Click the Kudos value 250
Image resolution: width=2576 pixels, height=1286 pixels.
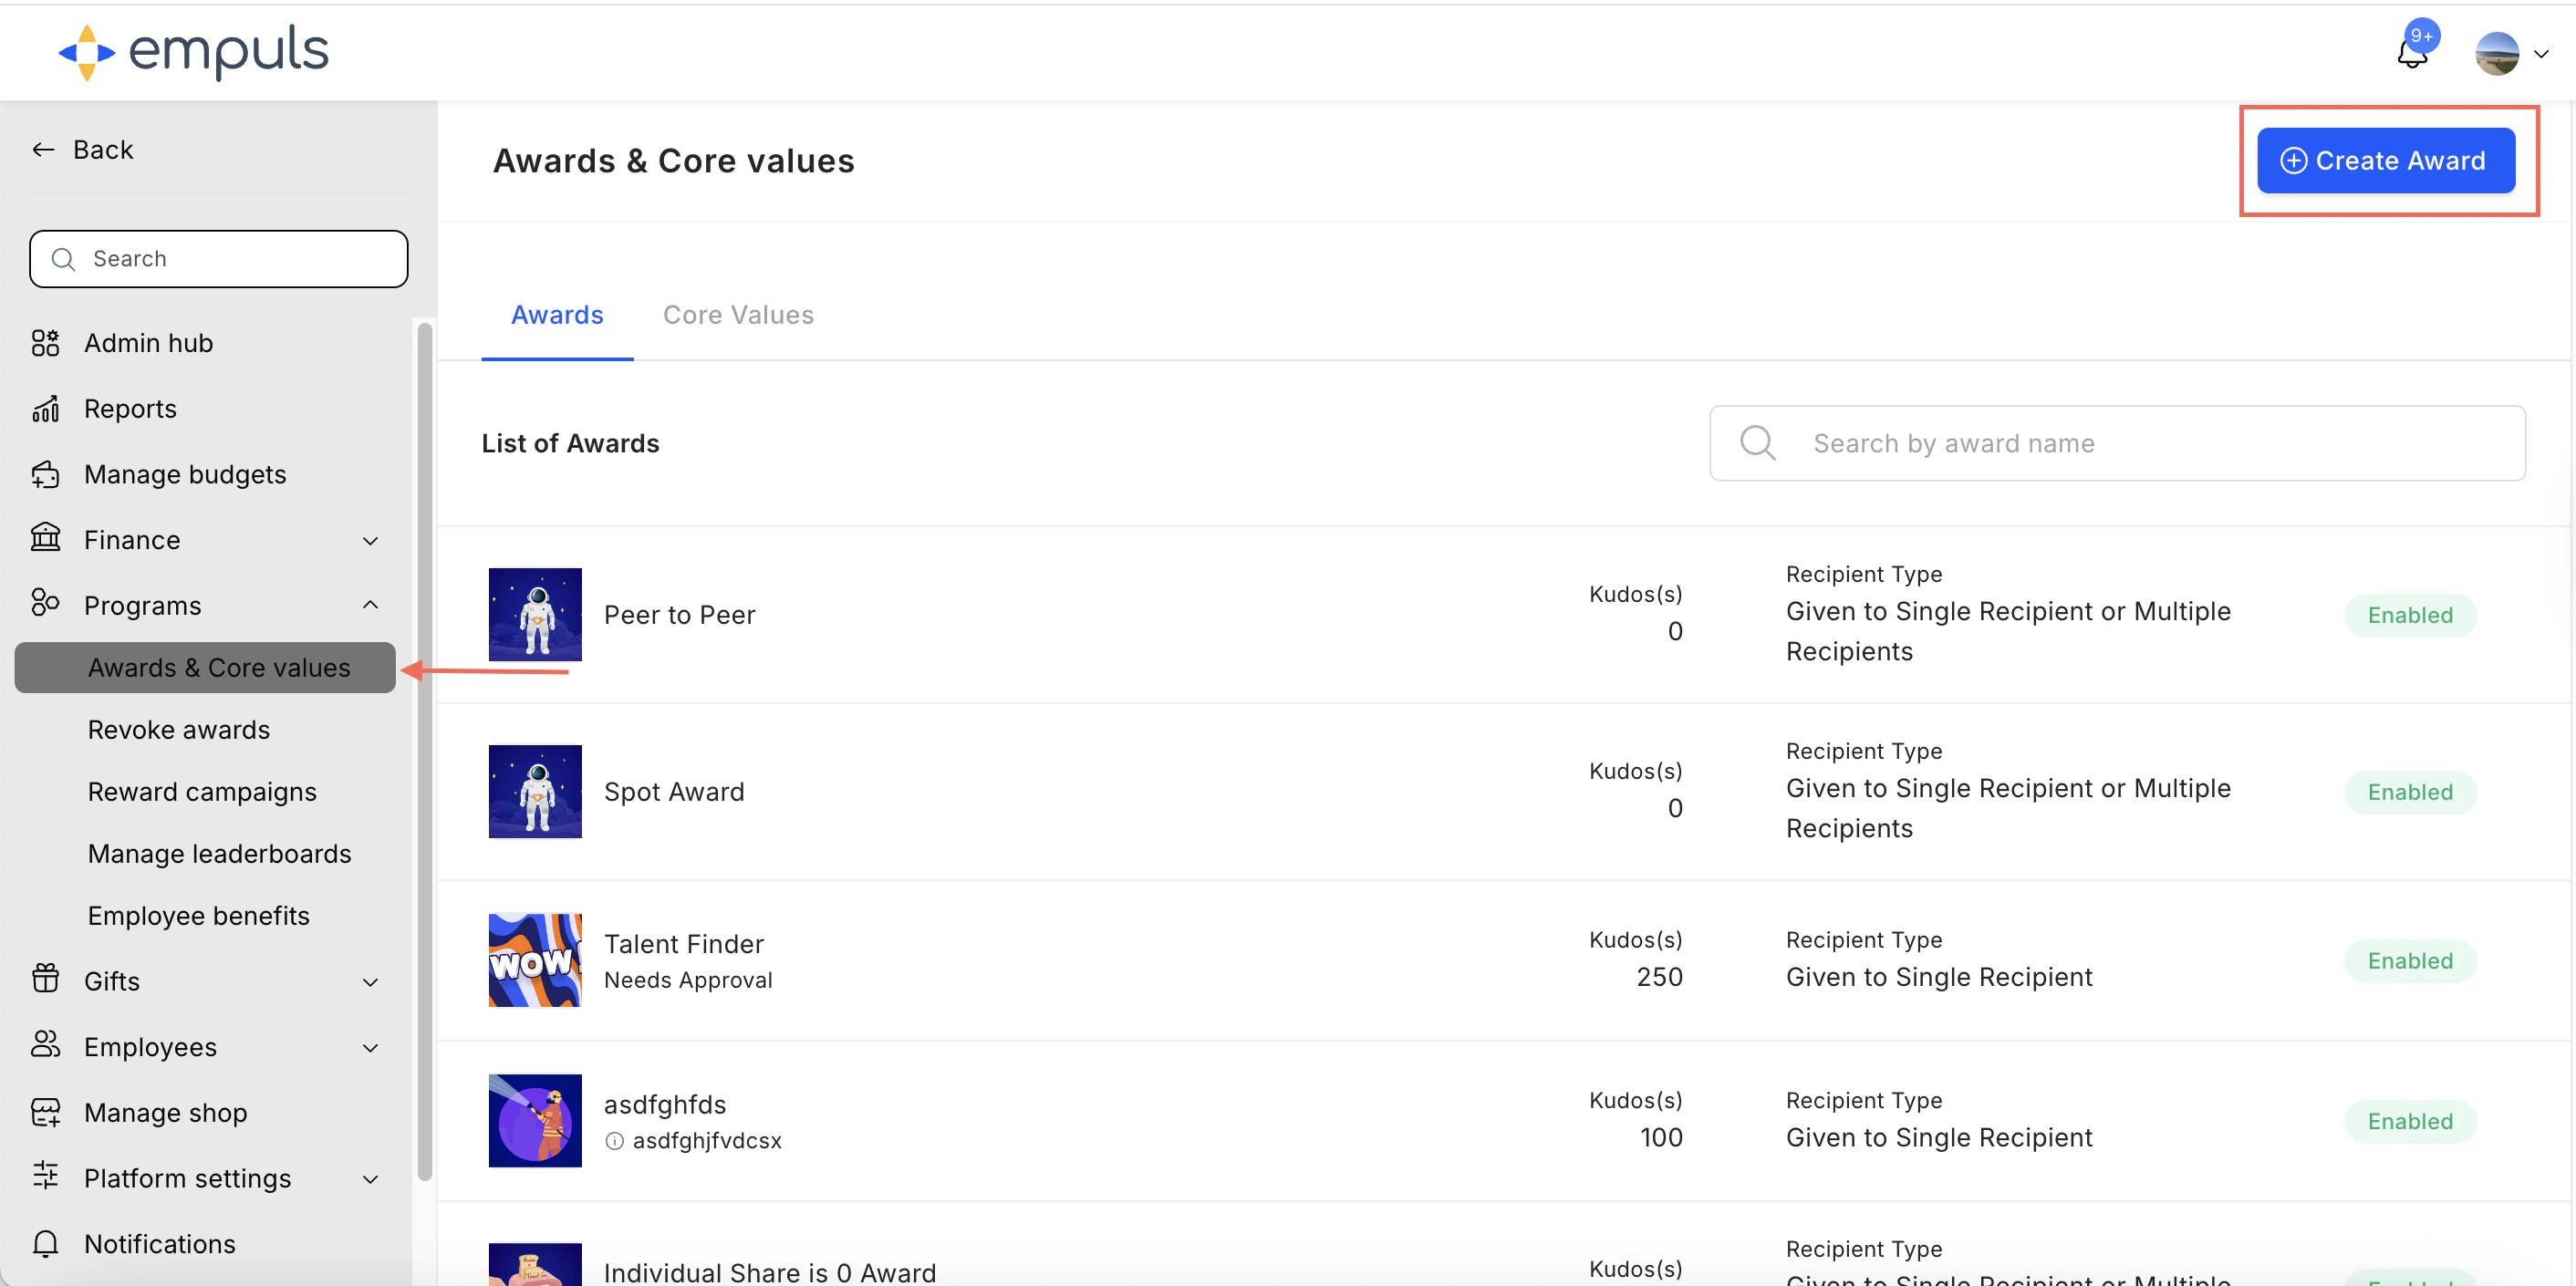point(1659,977)
